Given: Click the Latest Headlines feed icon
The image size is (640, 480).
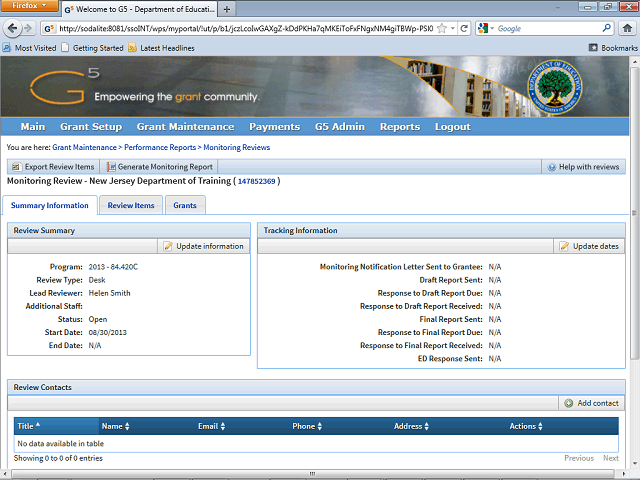Looking at the screenshot, I should [x=132, y=48].
